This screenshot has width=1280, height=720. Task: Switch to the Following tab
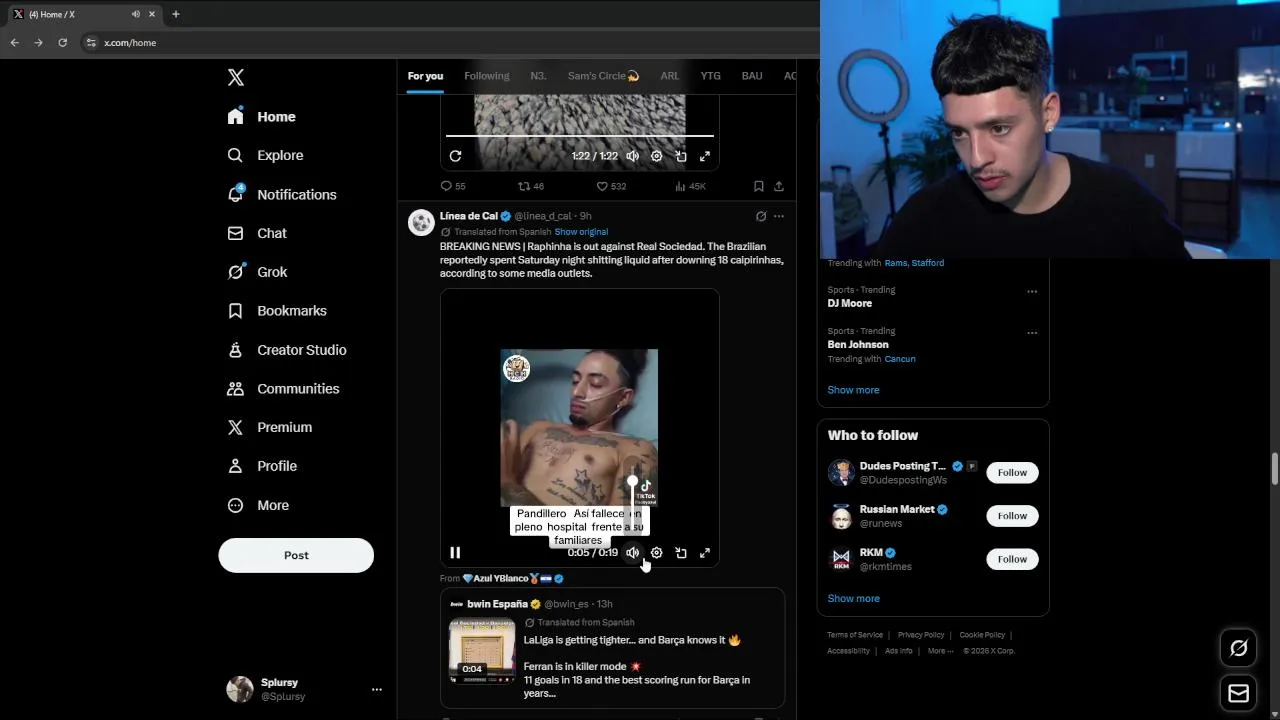tap(486, 76)
